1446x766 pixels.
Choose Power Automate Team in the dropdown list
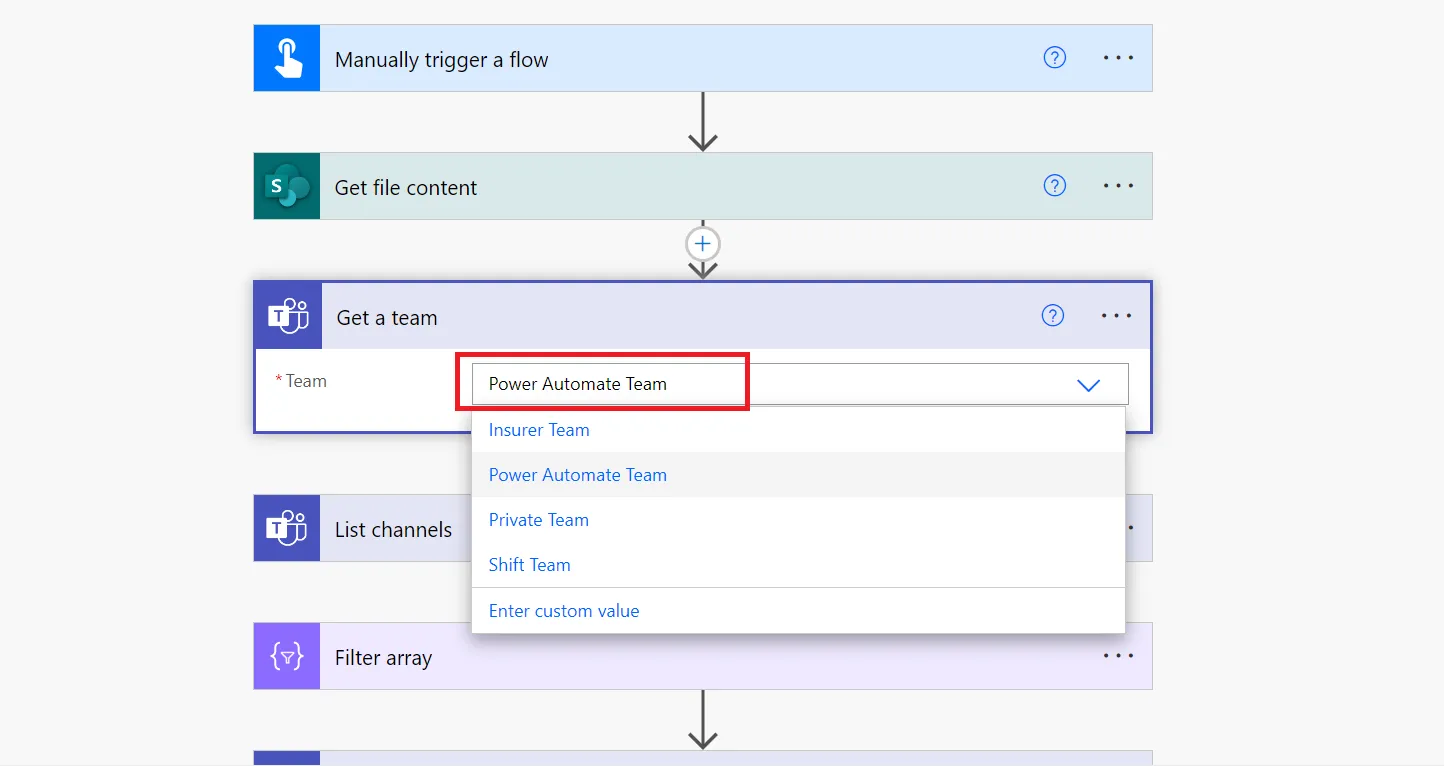point(798,475)
